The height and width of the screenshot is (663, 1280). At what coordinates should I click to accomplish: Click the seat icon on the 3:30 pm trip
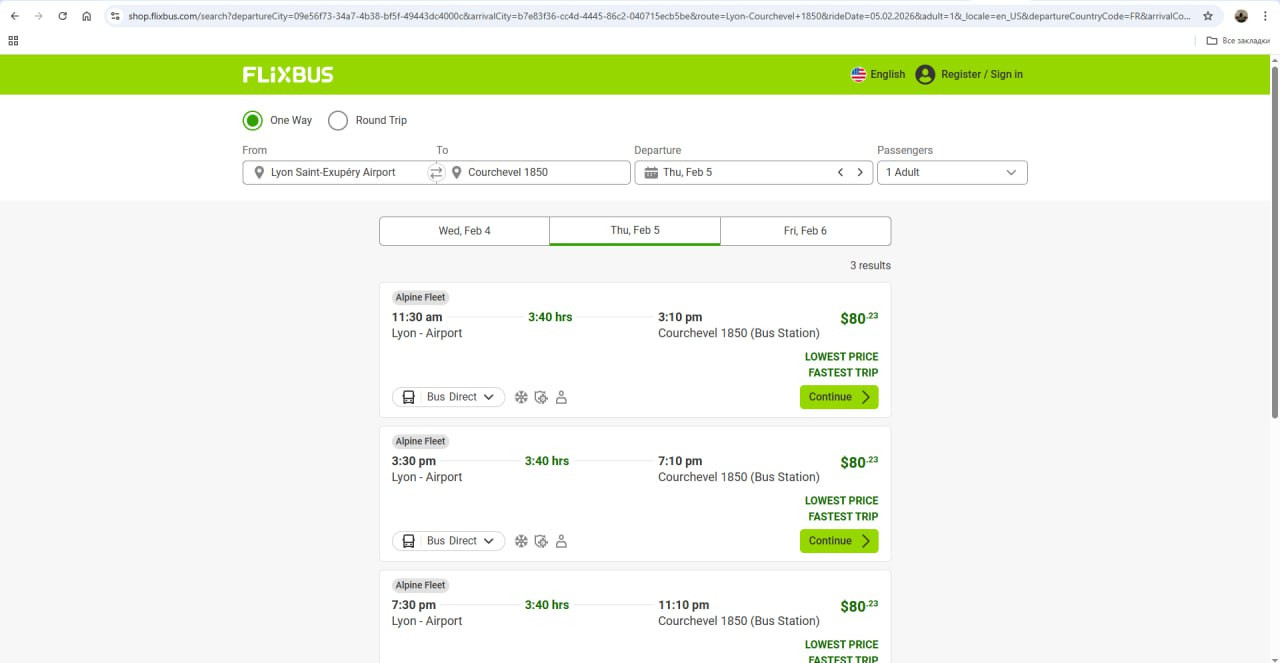561,541
